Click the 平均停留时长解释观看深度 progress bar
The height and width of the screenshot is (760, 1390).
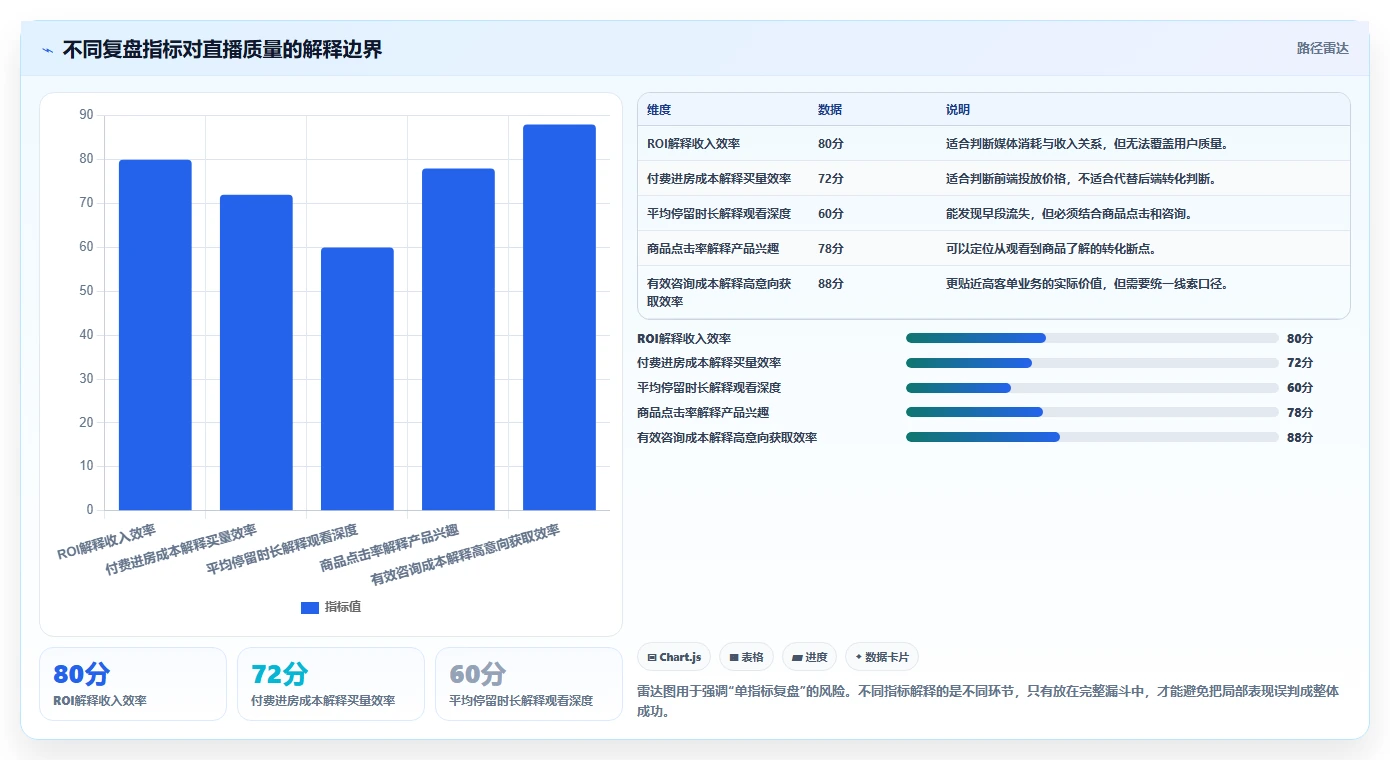coord(1092,388)
